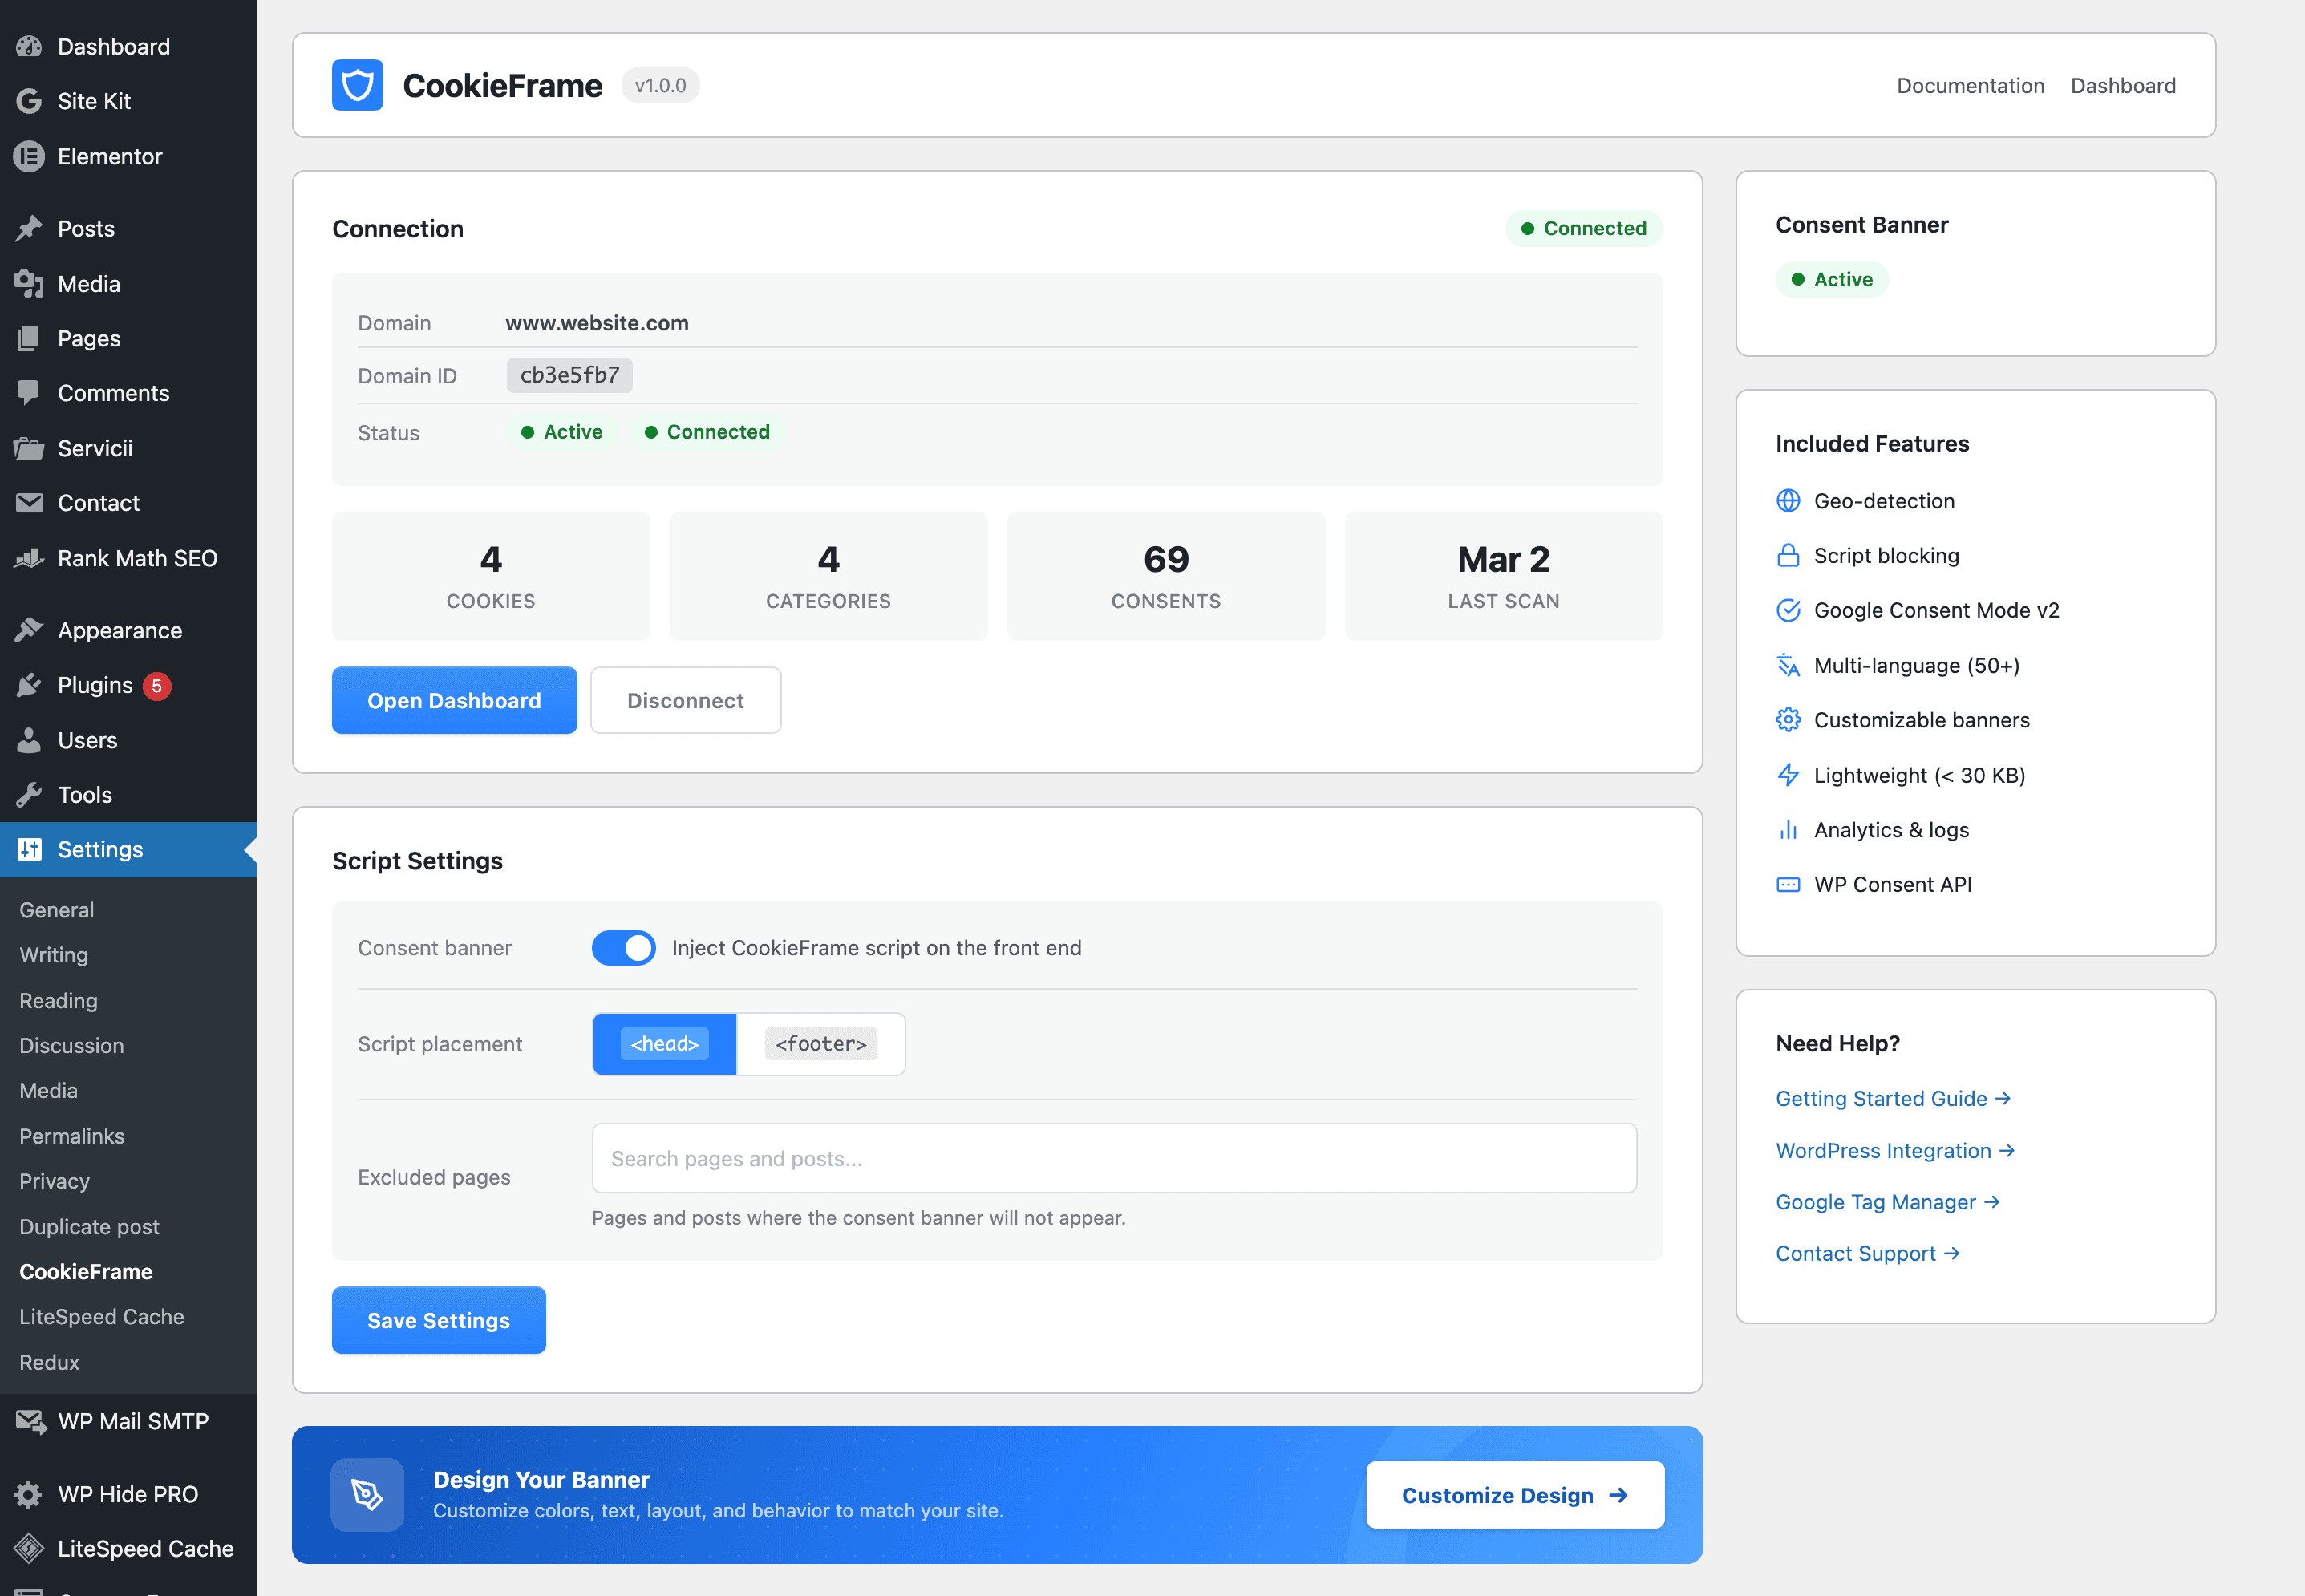
Task: Open the Dashboard link in CookieFrame header
Action: [2123, 86]
